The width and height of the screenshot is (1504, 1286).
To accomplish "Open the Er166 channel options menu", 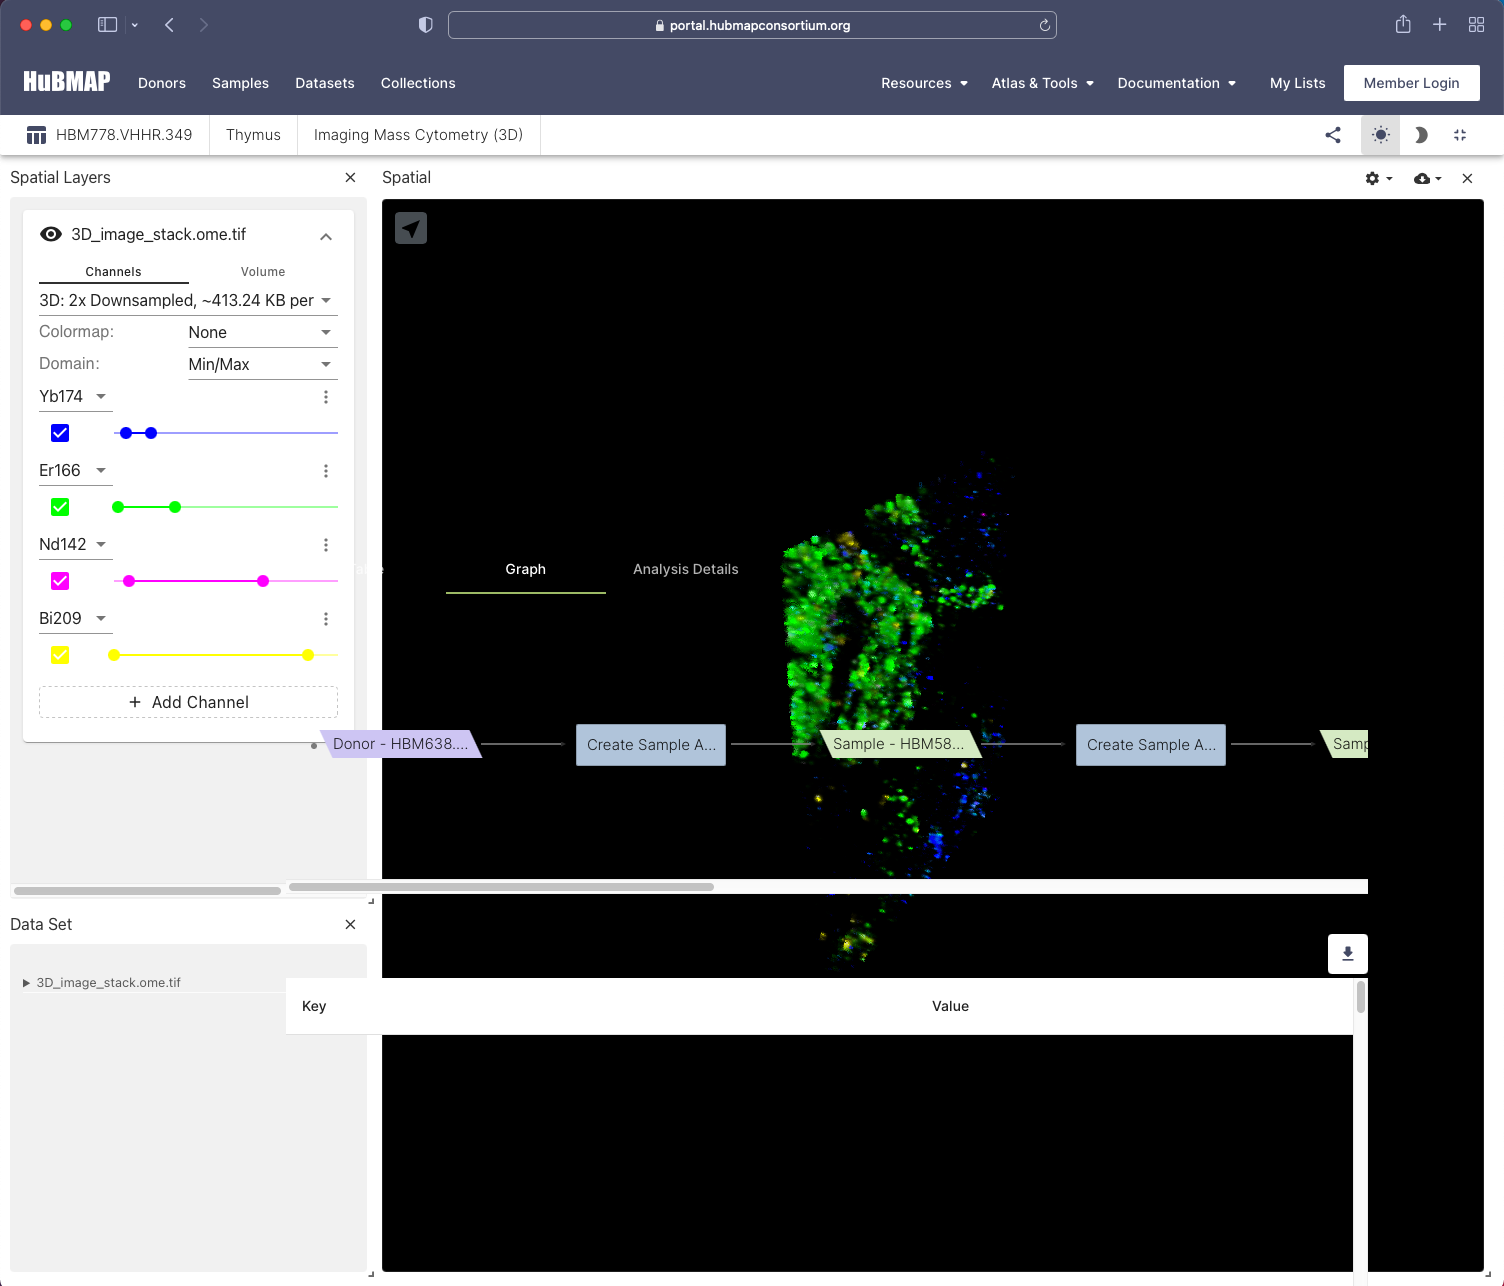I will click(326, 471).
